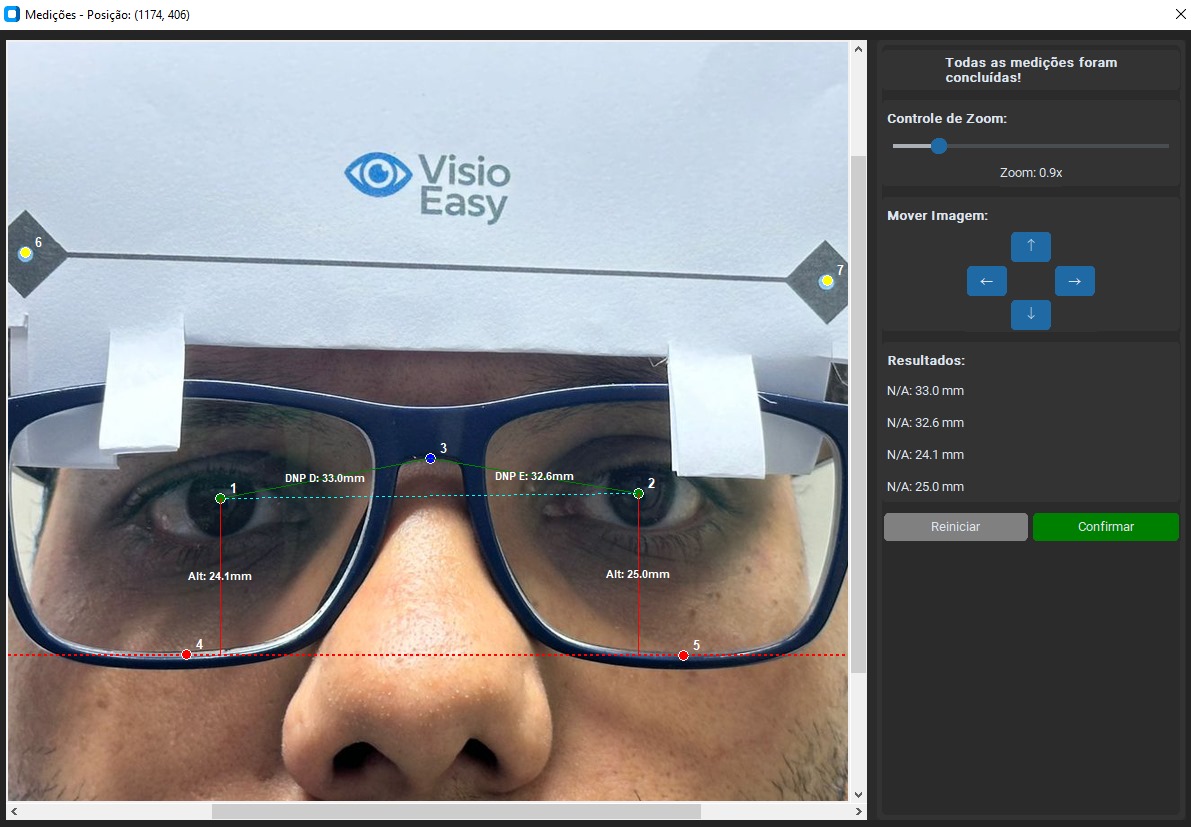Click the 'Zoom: 0.9x' value text
This screenshot has height=827, width=1191.
click(1031, 173)
